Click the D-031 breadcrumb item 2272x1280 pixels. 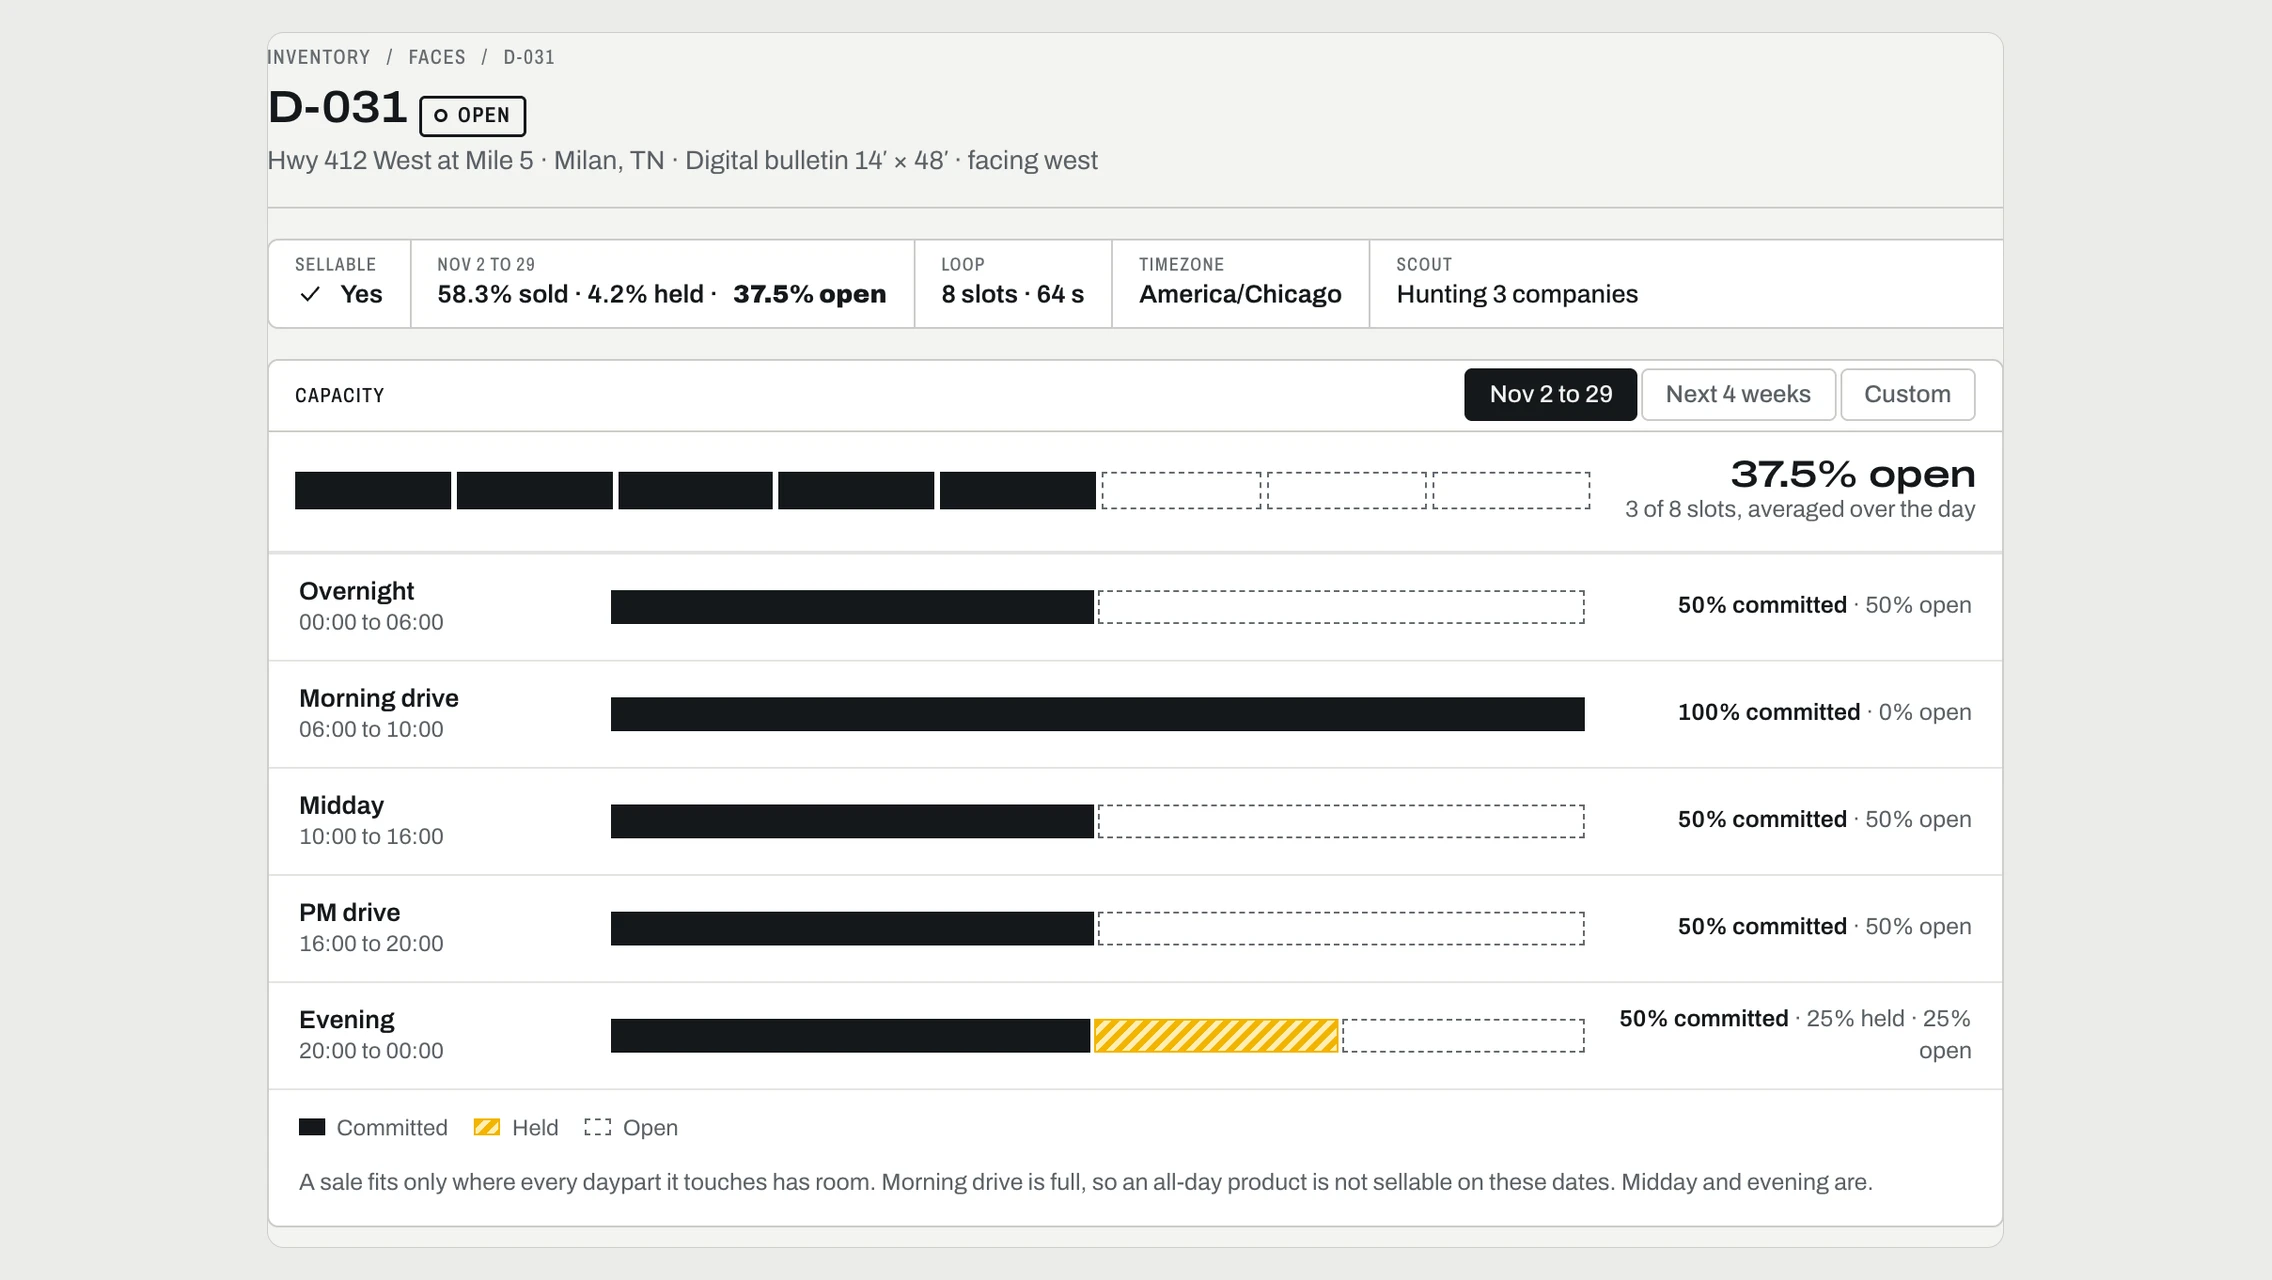(529, 57)
